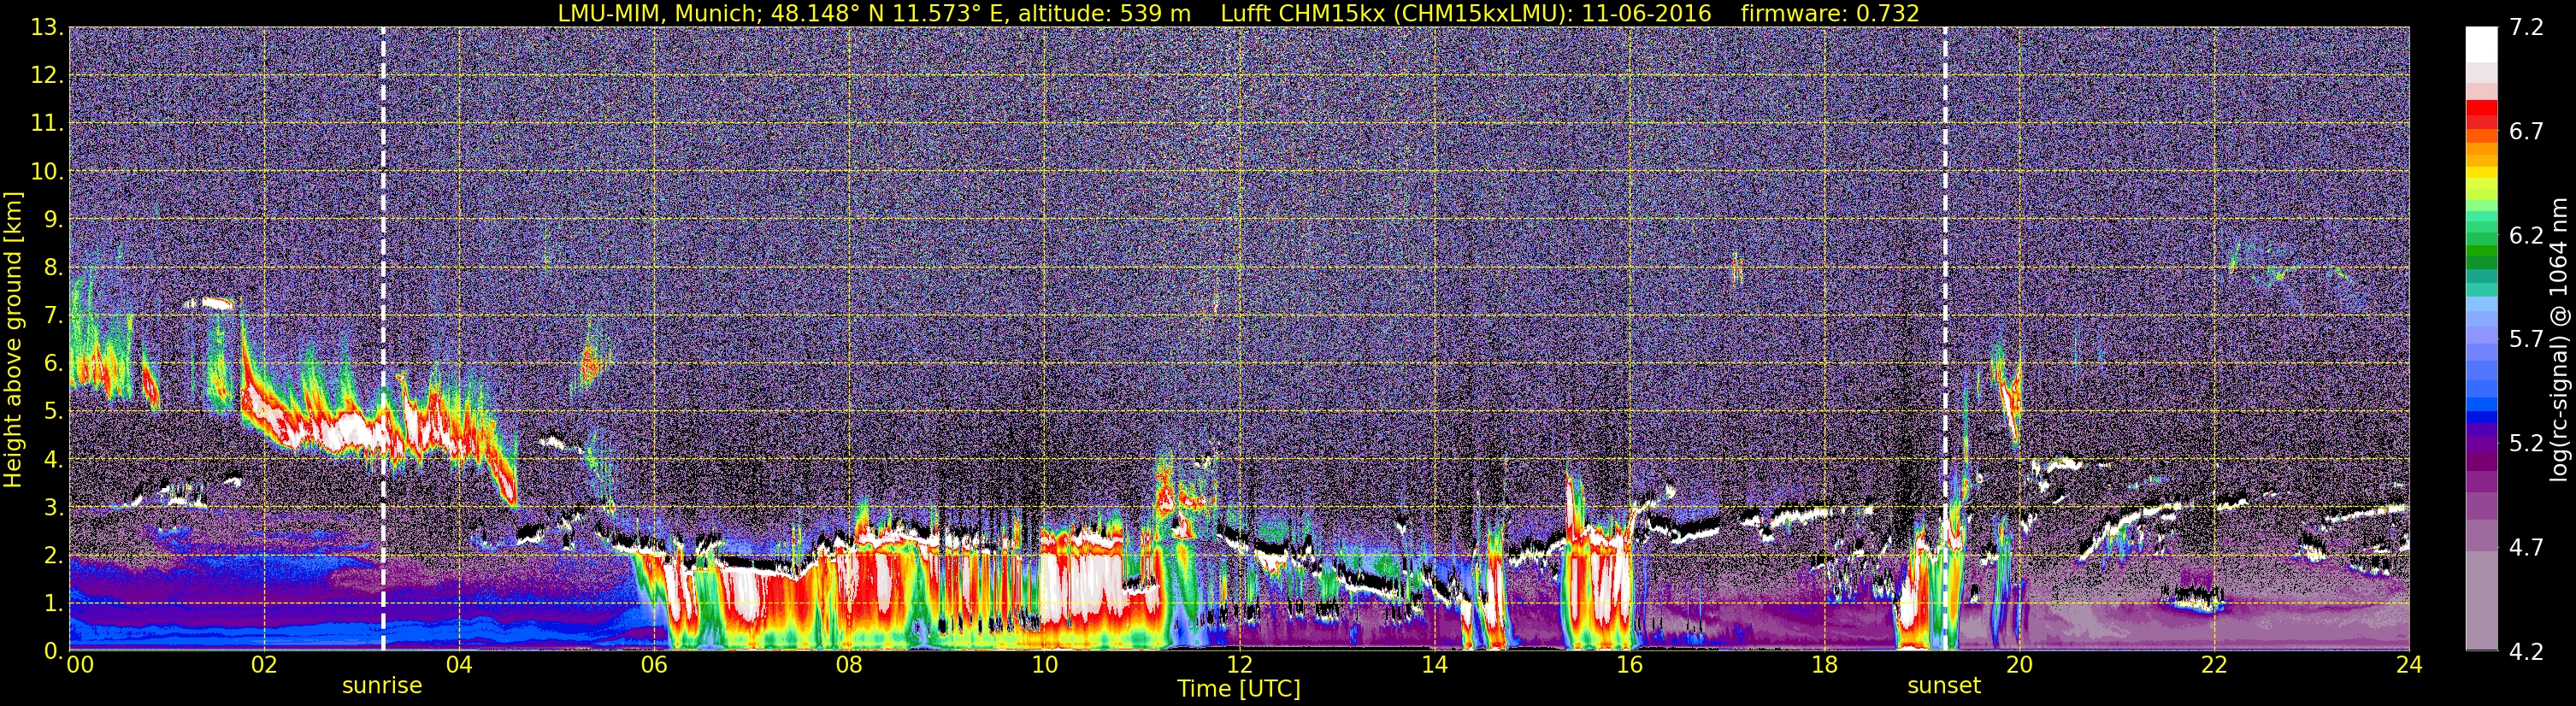Click the height axis tick label '11.'

click(46, 123)
